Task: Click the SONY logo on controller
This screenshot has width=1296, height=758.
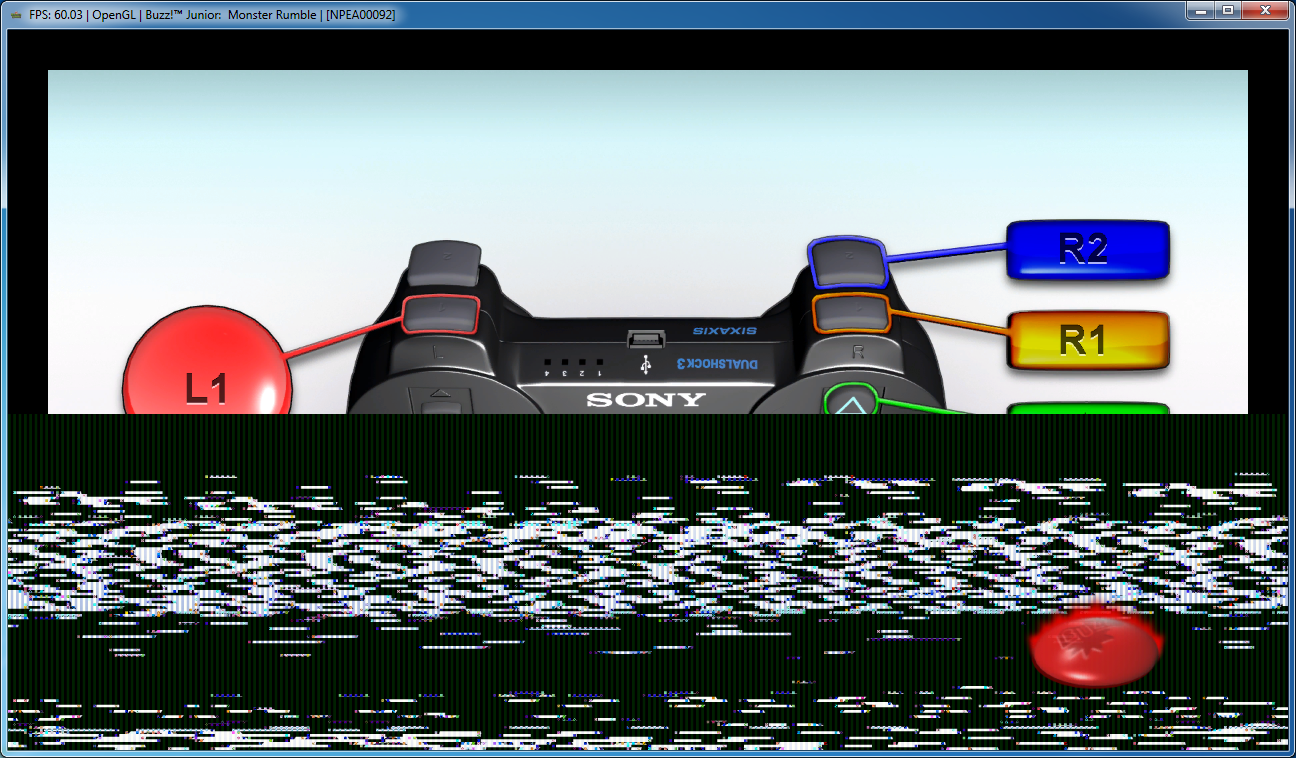Action: tap(646, 400)
